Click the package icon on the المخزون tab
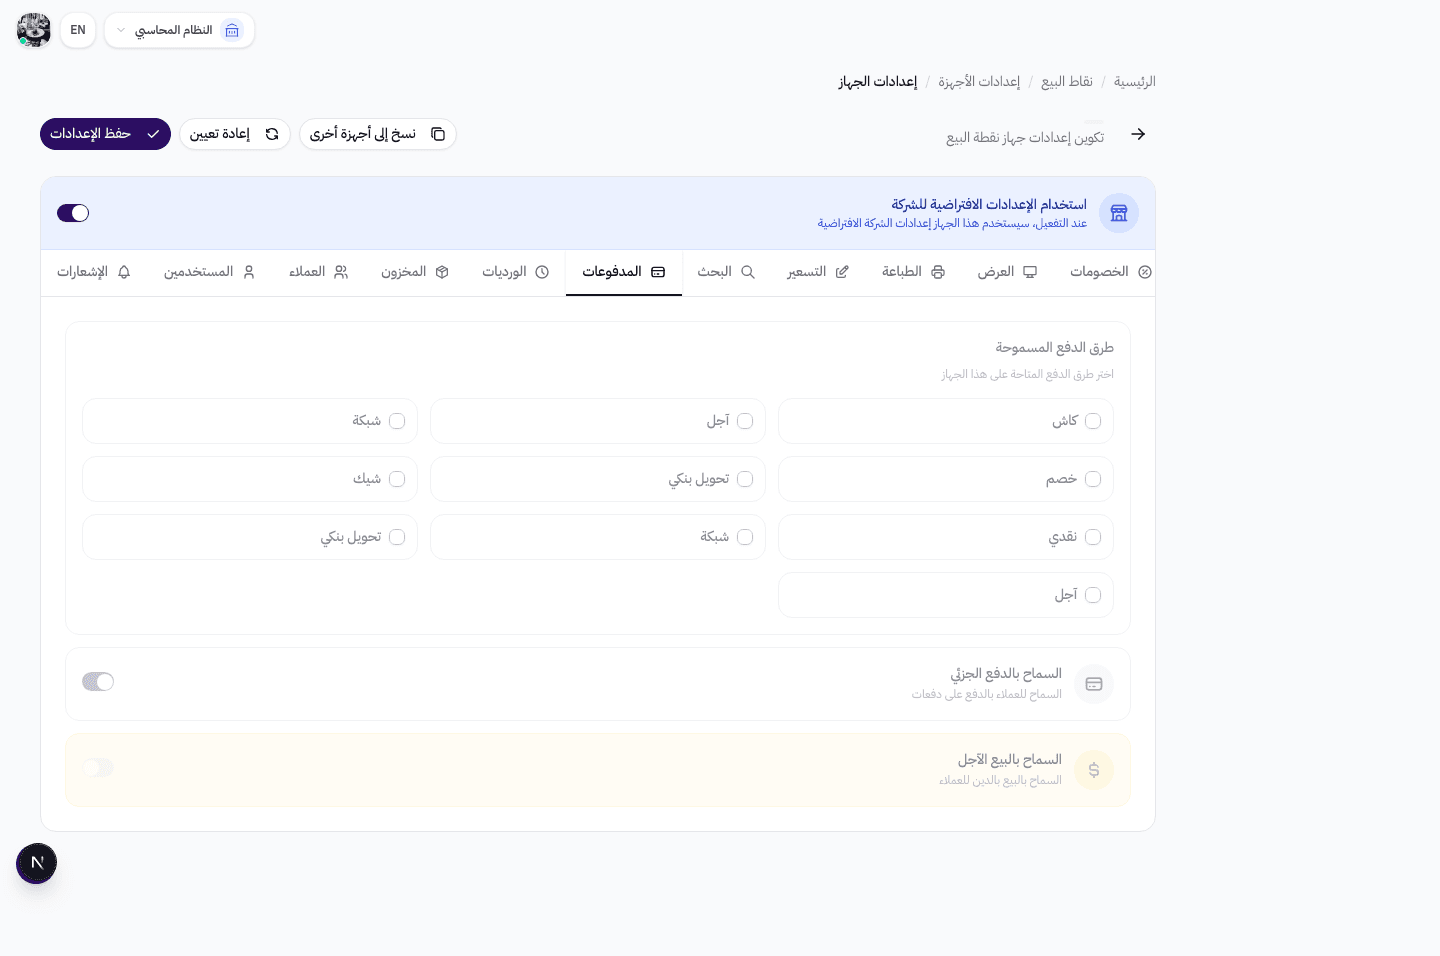The height and width of the screenshot is (956, 1440). click(443, 272)
